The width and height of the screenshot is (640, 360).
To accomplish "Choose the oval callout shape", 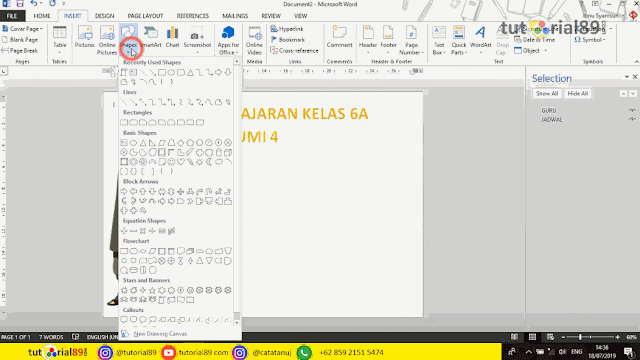I will (143, 320).
